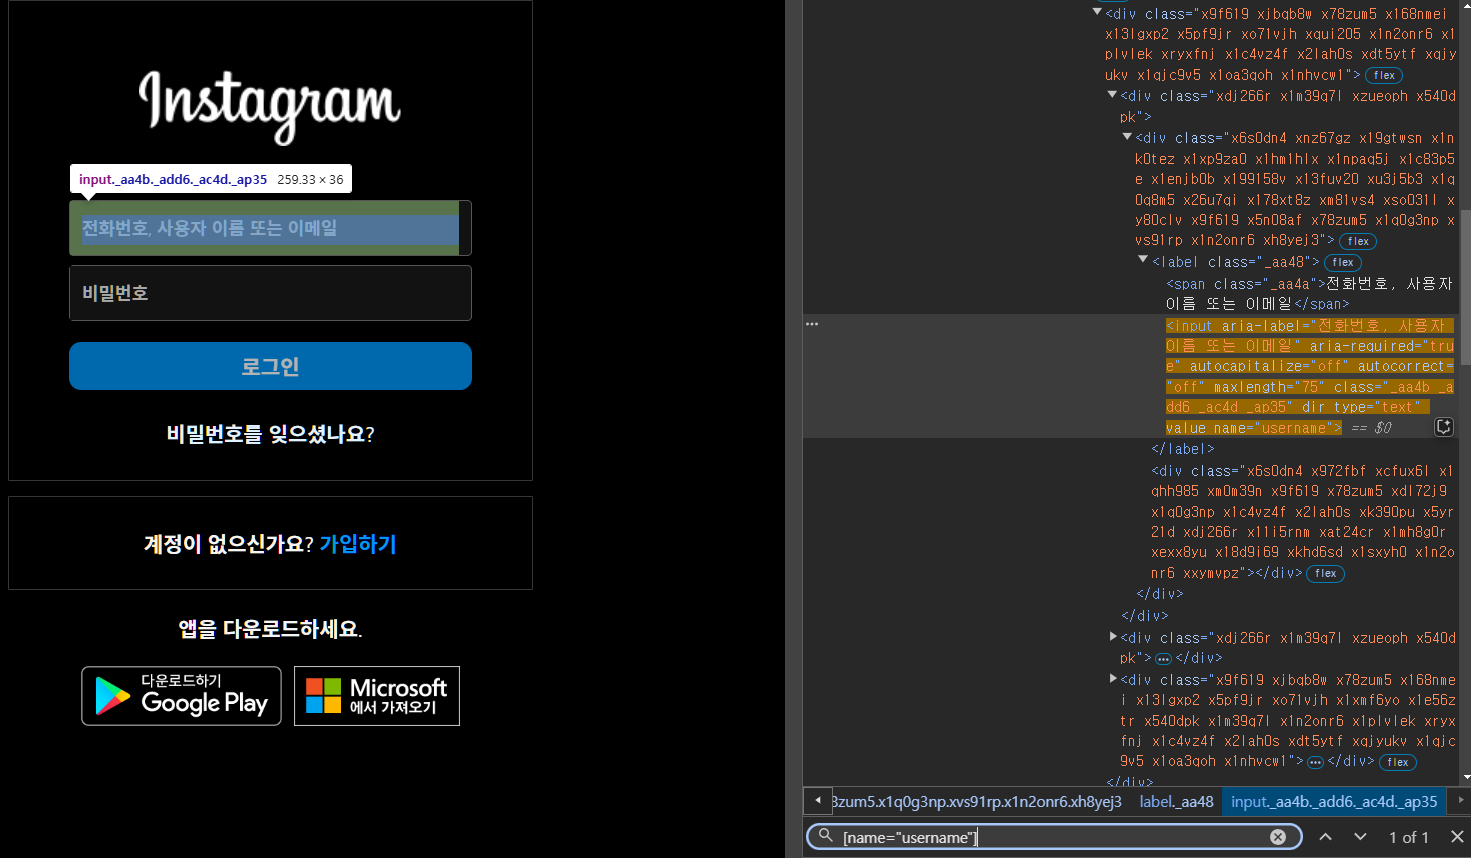The width and height of the screenshot is (1471, 858).
Task: Select input._aa4b._add6._ac4d._ap35 breadcrumb
Action: pyautogui.click(x=1334, y=802)
